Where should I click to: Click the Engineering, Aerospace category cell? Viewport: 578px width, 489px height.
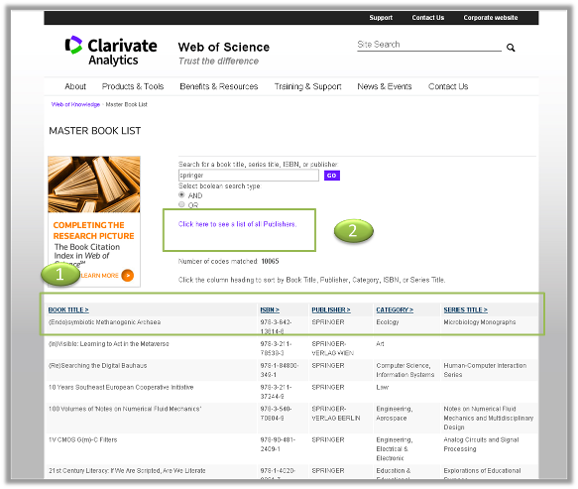click(394, 413)
